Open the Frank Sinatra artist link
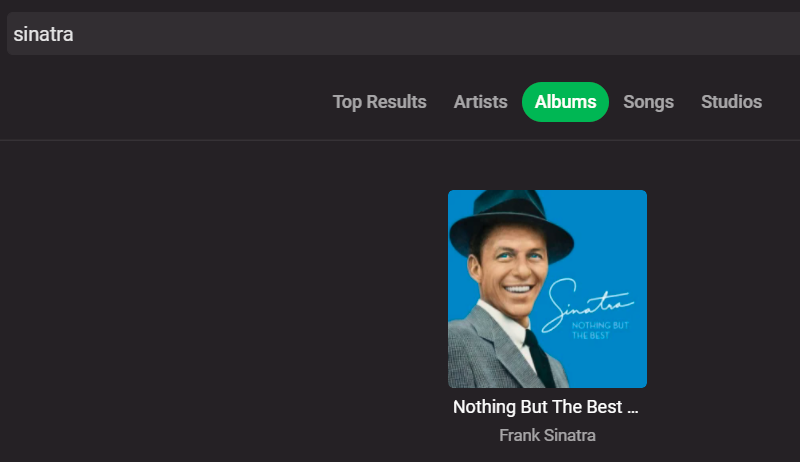This screenshot has height=462, width=800. [x=547, y=435]
